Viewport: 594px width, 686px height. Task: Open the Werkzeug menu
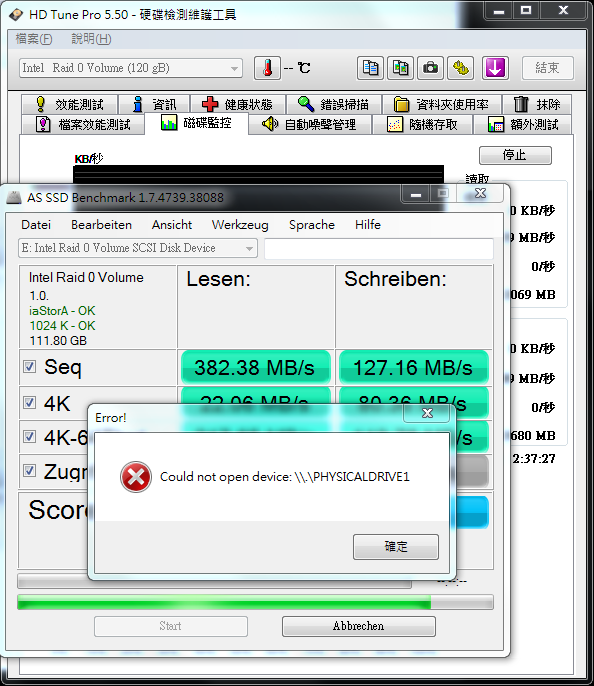click(x=240, y=225)
